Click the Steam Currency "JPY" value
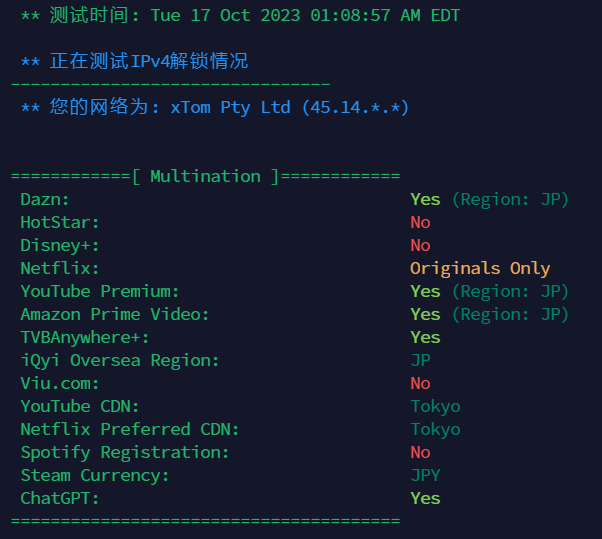The width and height of the screenshot is (602, 539). 425,475
